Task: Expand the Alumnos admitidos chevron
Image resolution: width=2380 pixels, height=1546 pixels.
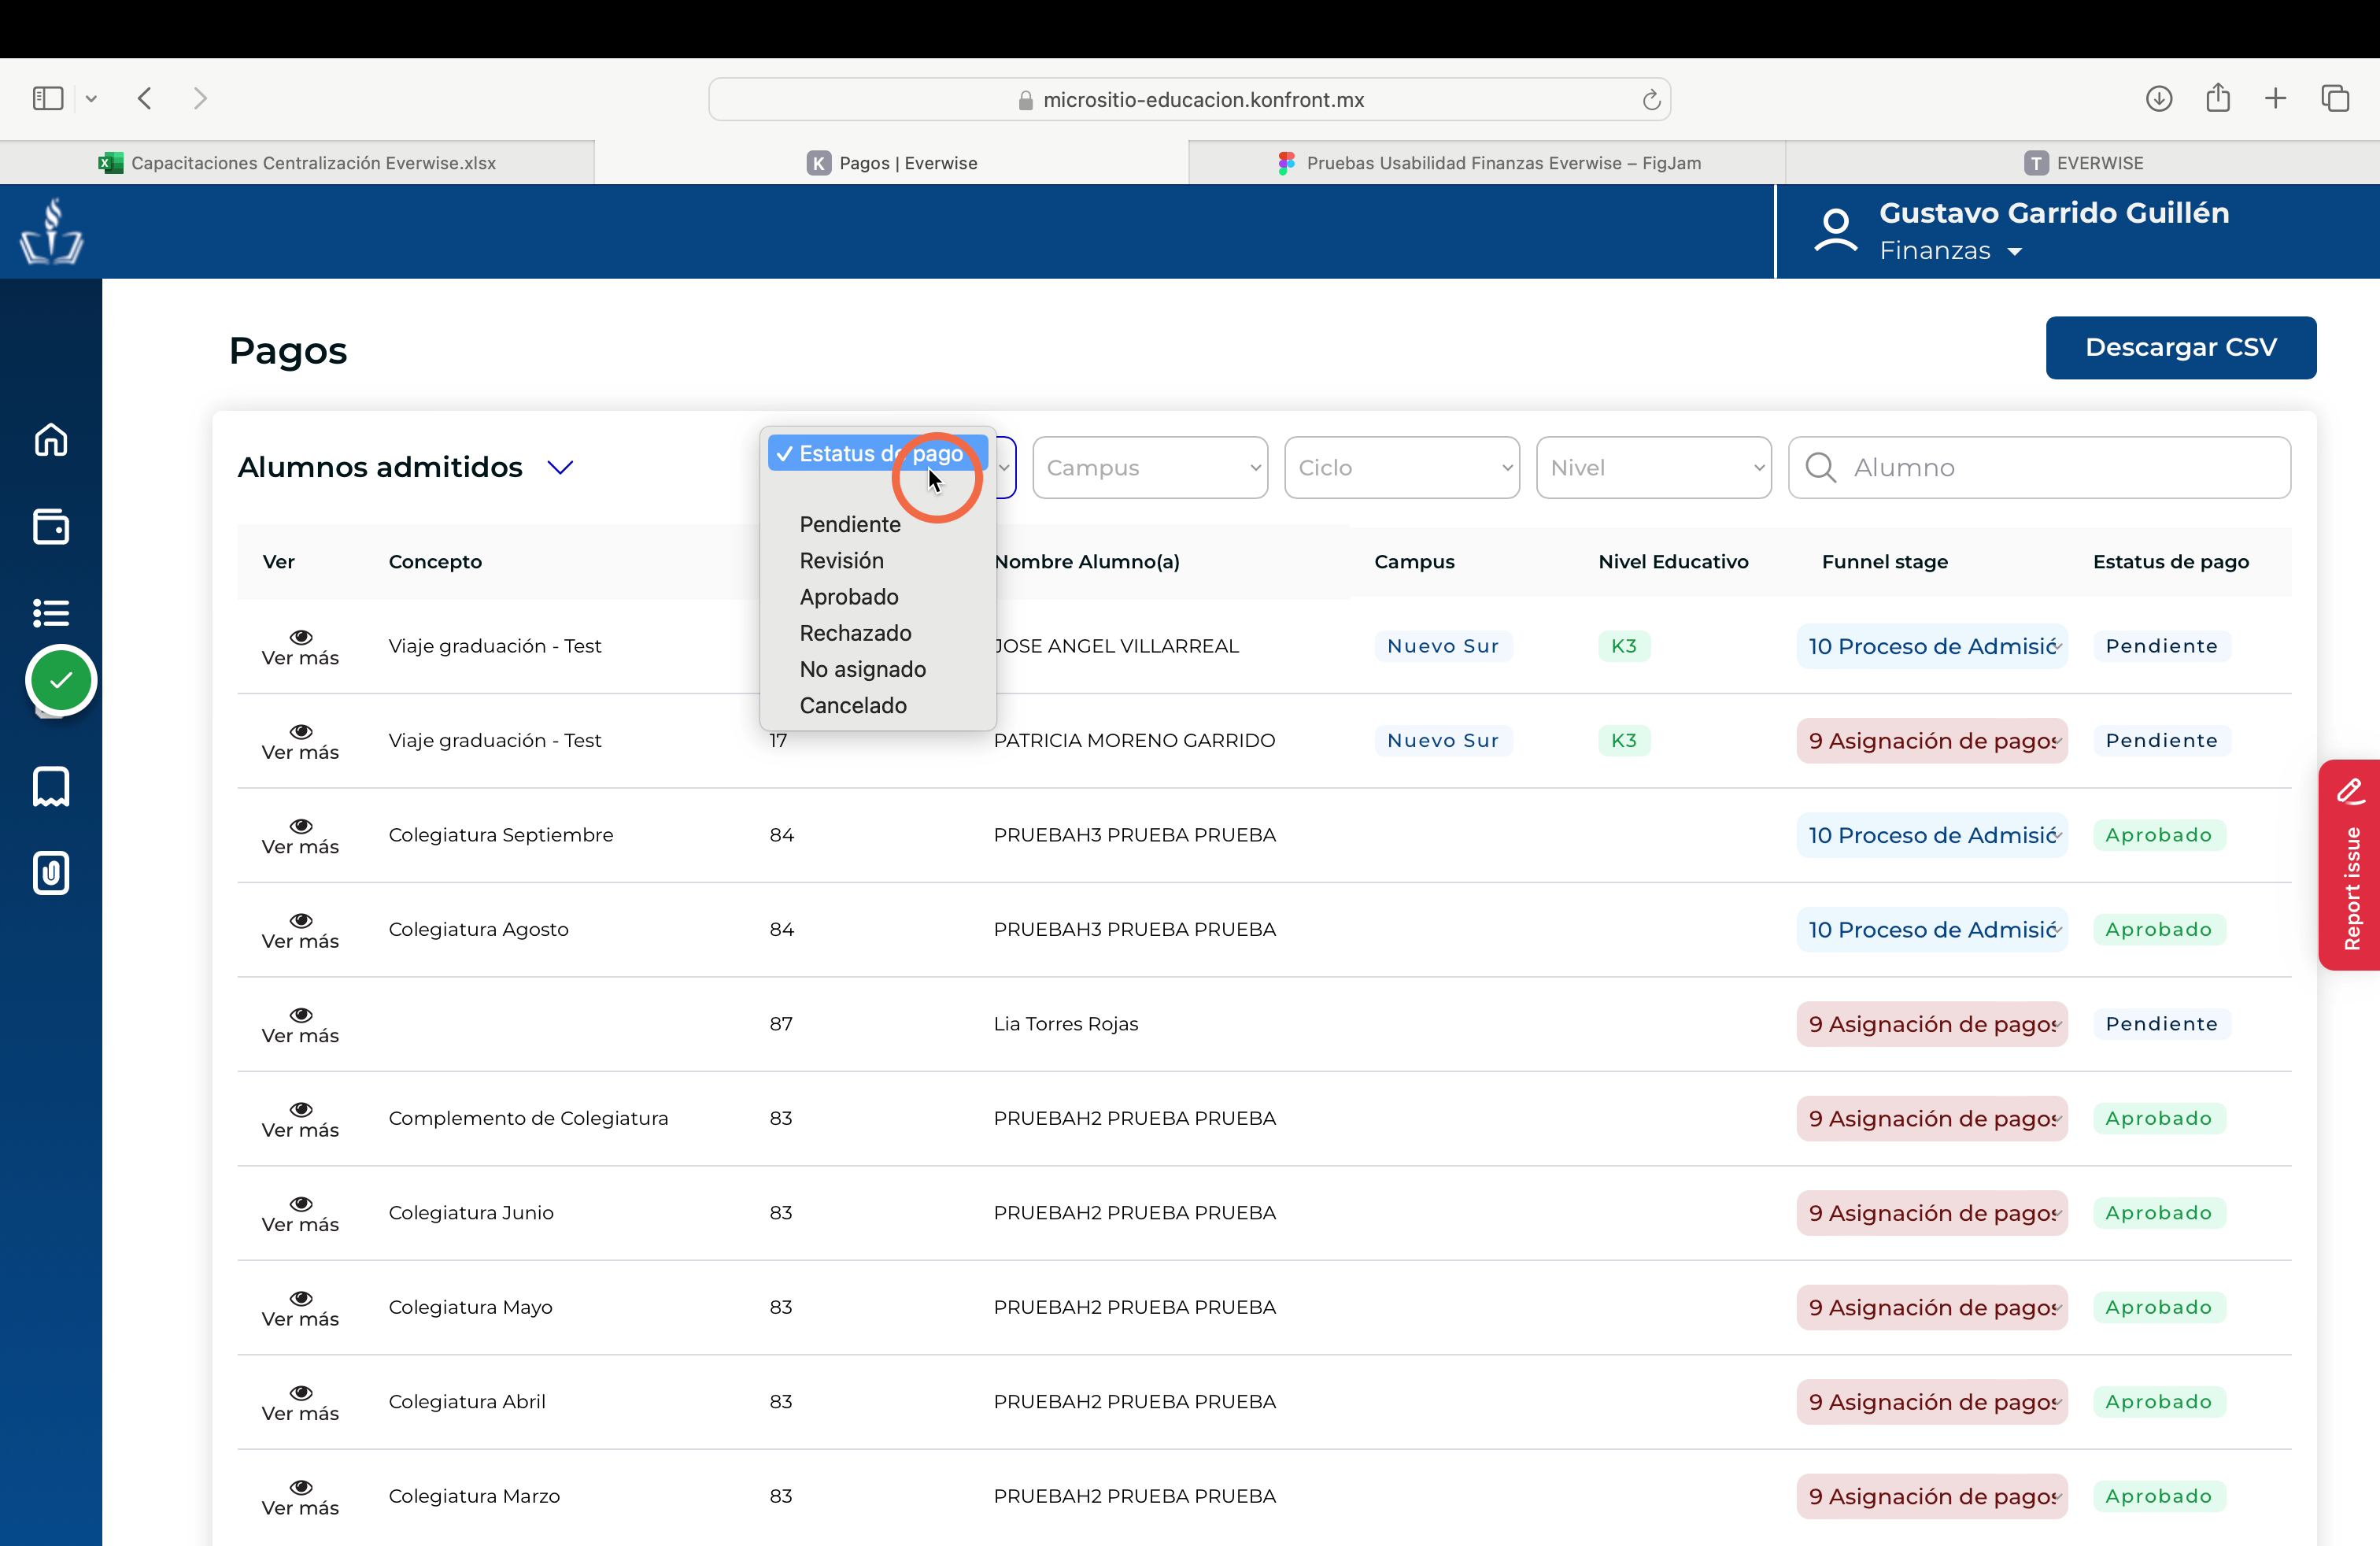Action: [x=561, y=467]
